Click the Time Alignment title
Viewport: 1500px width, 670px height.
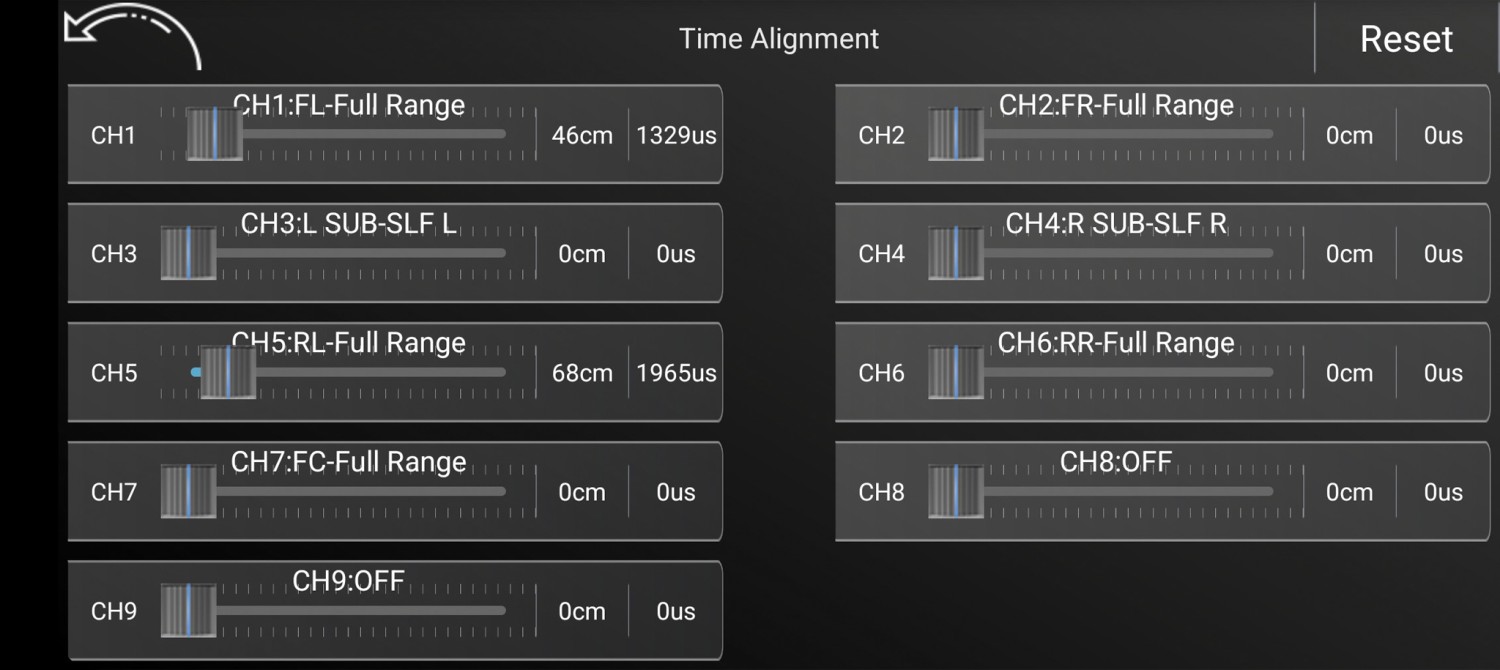click(x=779, y=39)
